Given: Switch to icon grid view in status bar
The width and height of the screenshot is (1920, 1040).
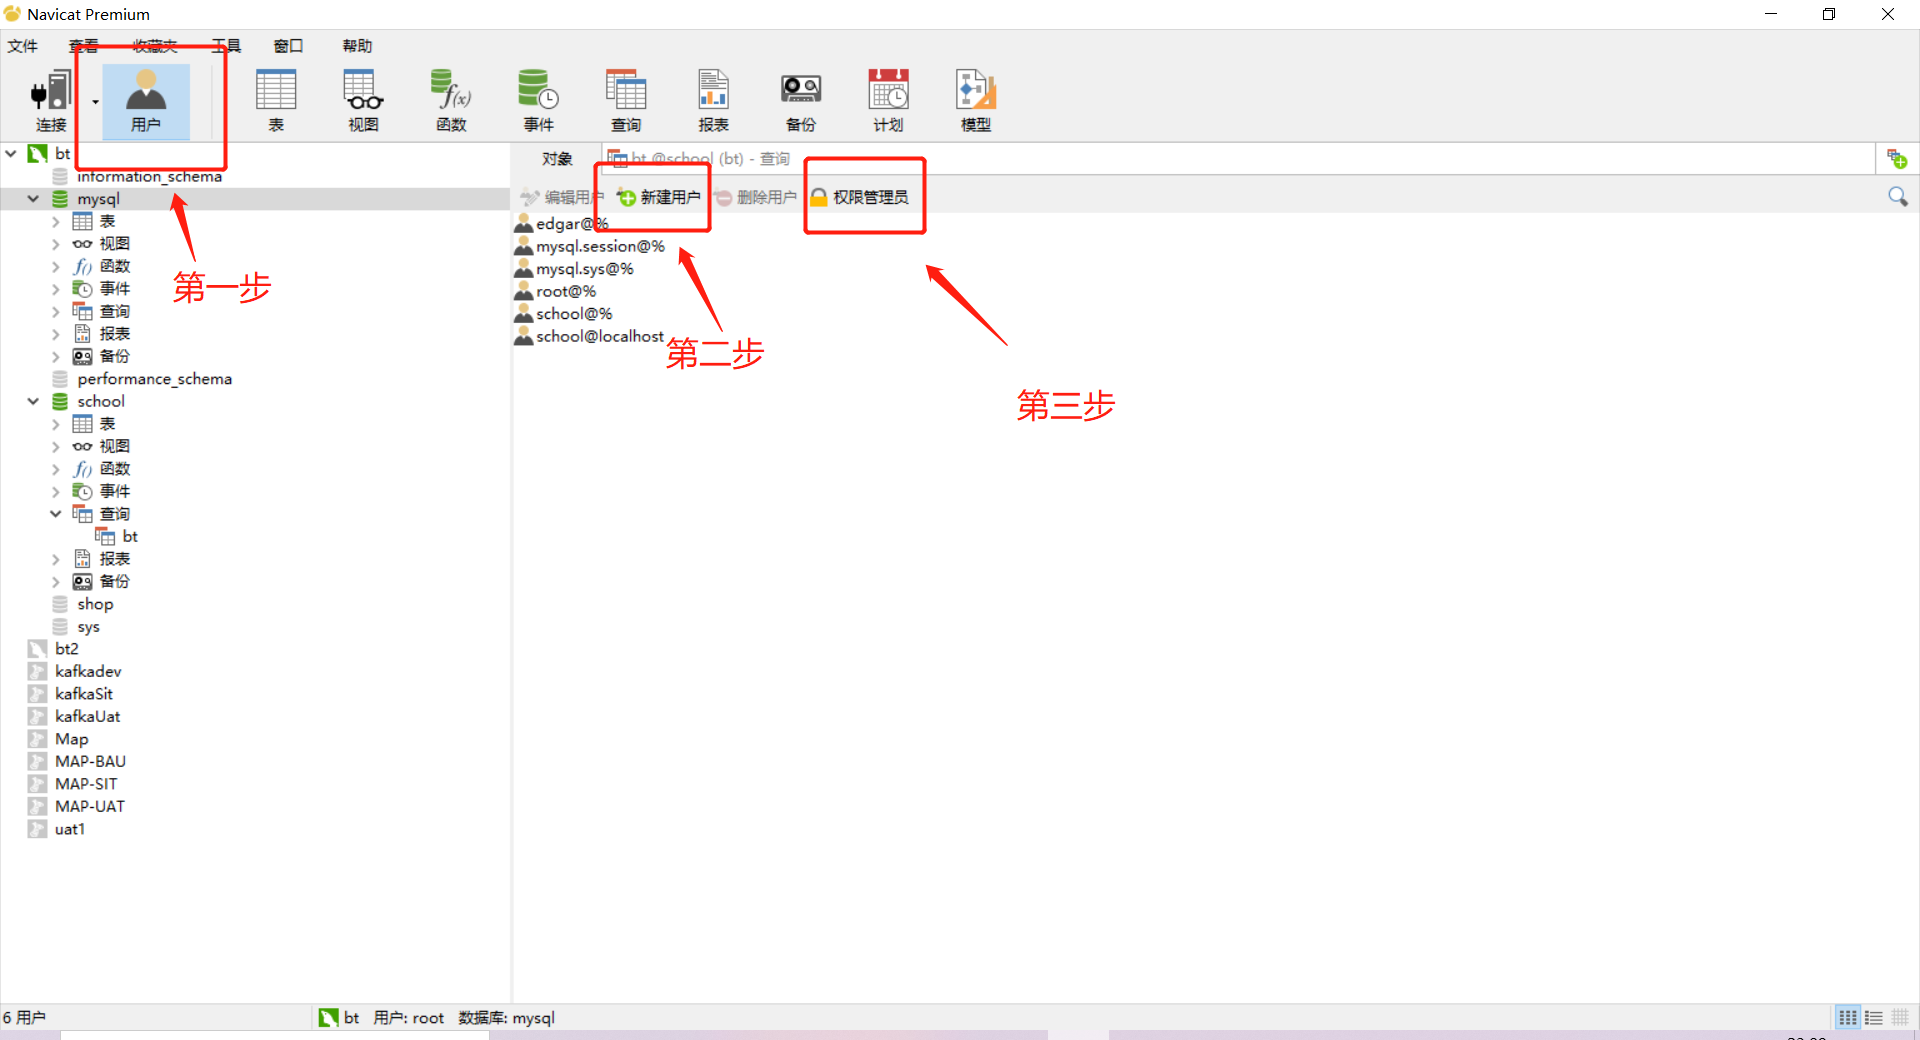Looking at the screenshot, I should tap(1848, 1018).
